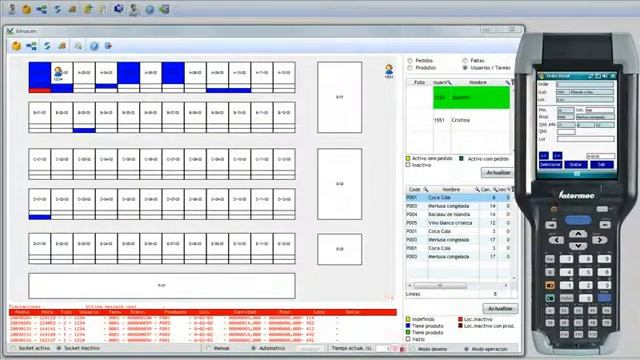The width and height of the screenshot is (640, 360).
Task: Click the sync arrows icon in the main toolbar
Action: tap(57, 9)
